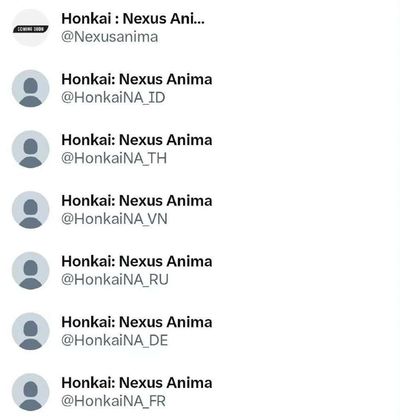
Task: Click the default avatar next to @HonkaiNA_ID
Action: [30, 88]
